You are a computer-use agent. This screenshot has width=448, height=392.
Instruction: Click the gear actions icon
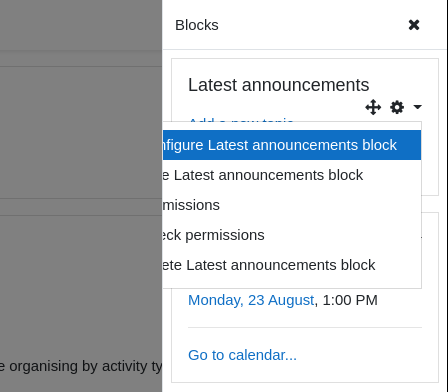397,107
